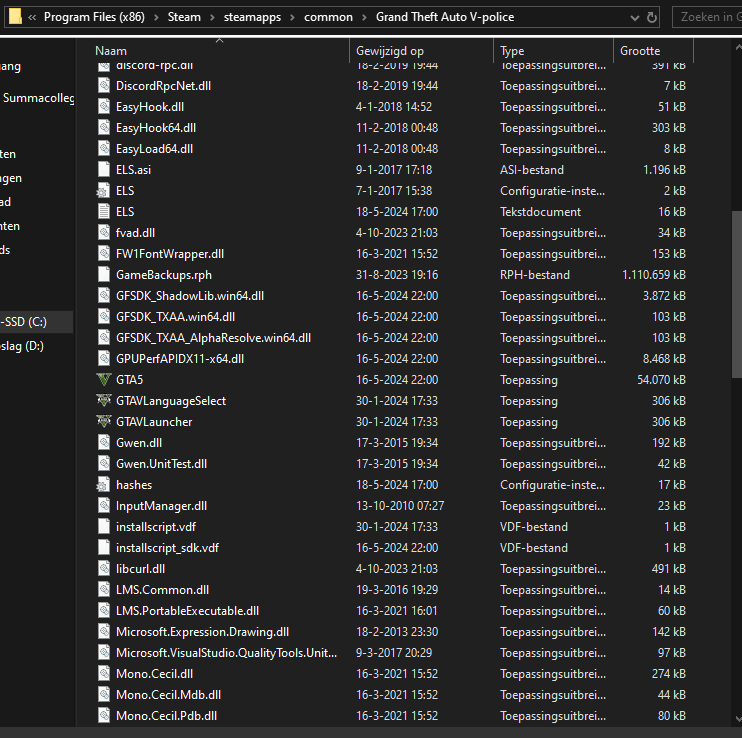Select the SSD (C:) drive in sidebar
742x738 pixels.
click(24, 322)
